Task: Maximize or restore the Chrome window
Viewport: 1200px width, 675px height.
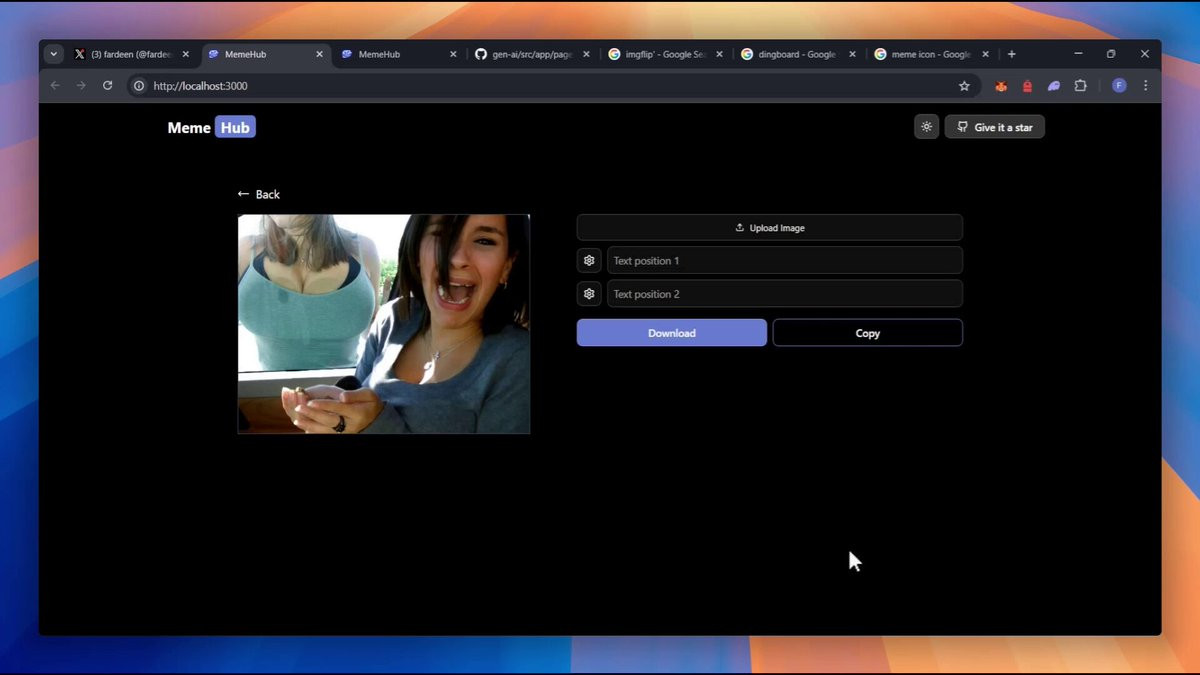Action: (1111, 54)
